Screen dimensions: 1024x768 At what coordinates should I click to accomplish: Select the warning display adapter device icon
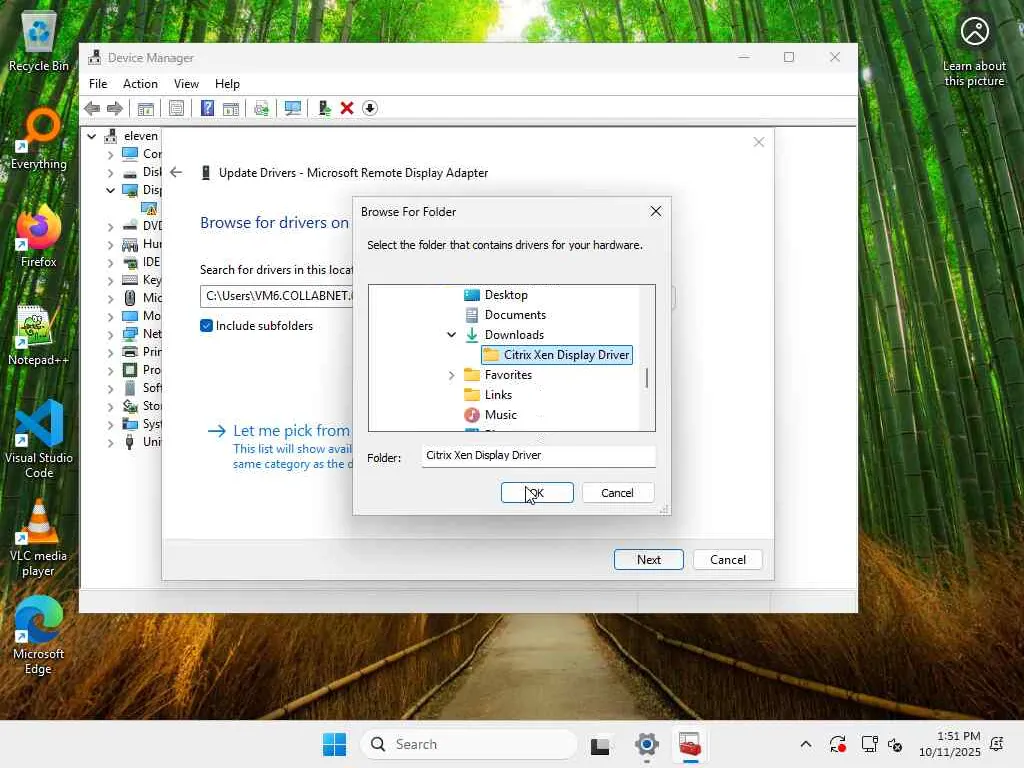pyautogui.click(x=150, y=208)
